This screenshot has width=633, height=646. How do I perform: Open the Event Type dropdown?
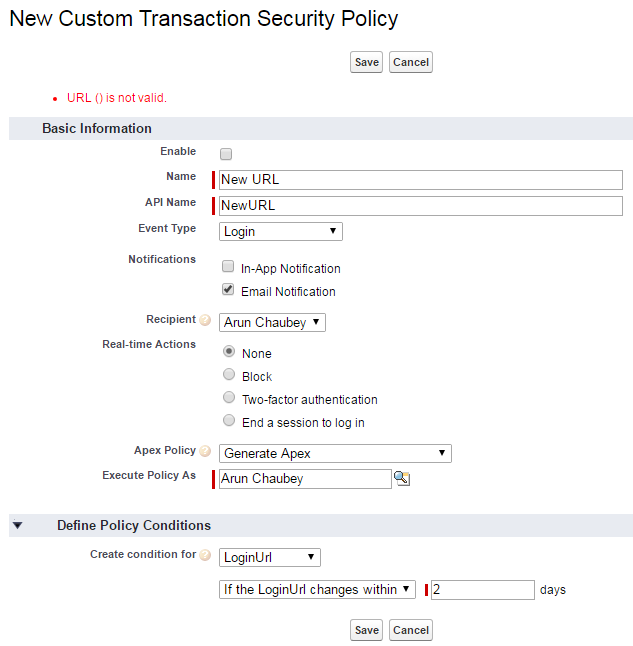pyautogui.click(x=280, y=231)
